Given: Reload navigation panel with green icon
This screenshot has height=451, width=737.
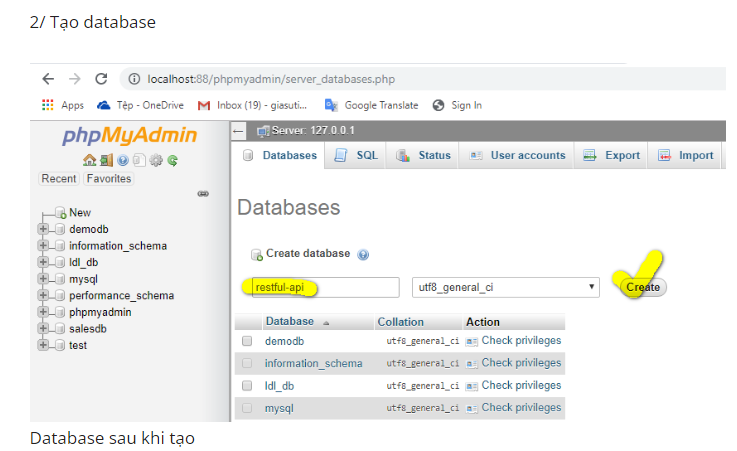Looking at the screenshot, I should tap(172, 161).
